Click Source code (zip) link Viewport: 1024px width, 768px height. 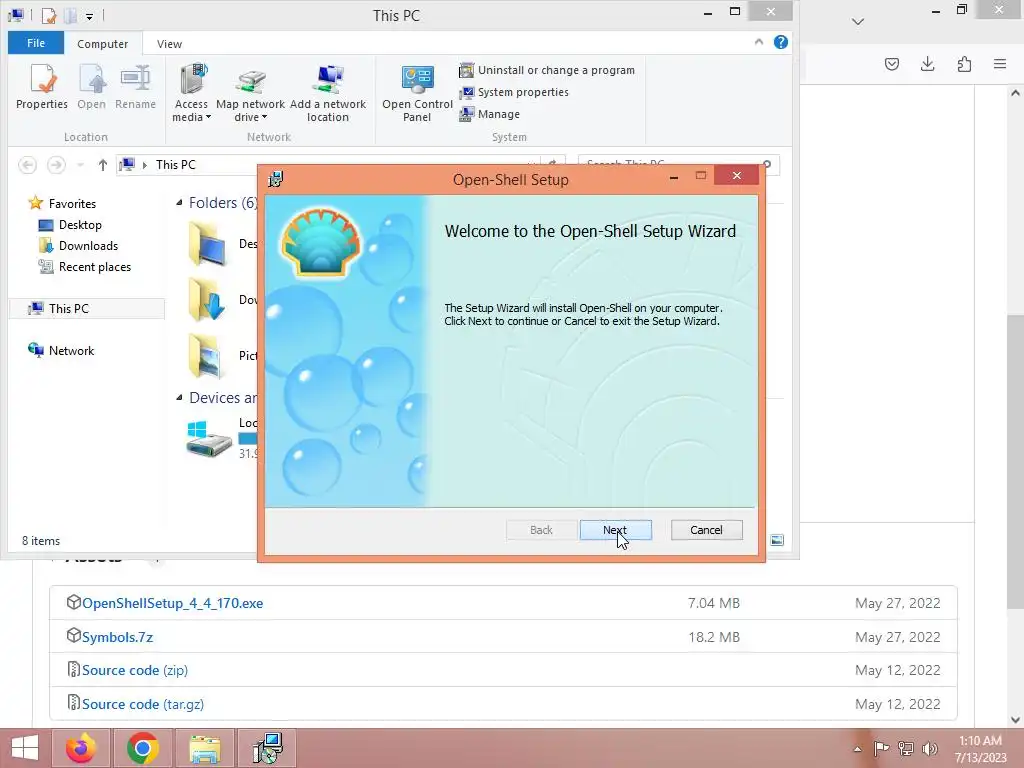tap(135, 670)
